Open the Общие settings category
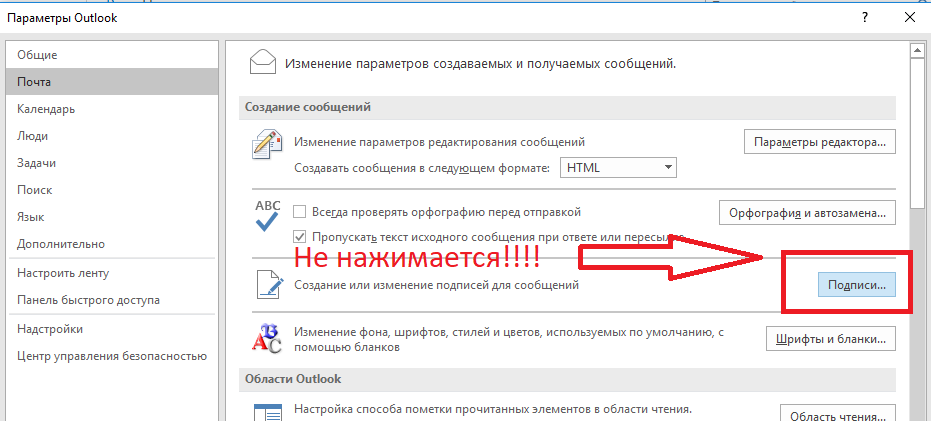 pos(111,55)
